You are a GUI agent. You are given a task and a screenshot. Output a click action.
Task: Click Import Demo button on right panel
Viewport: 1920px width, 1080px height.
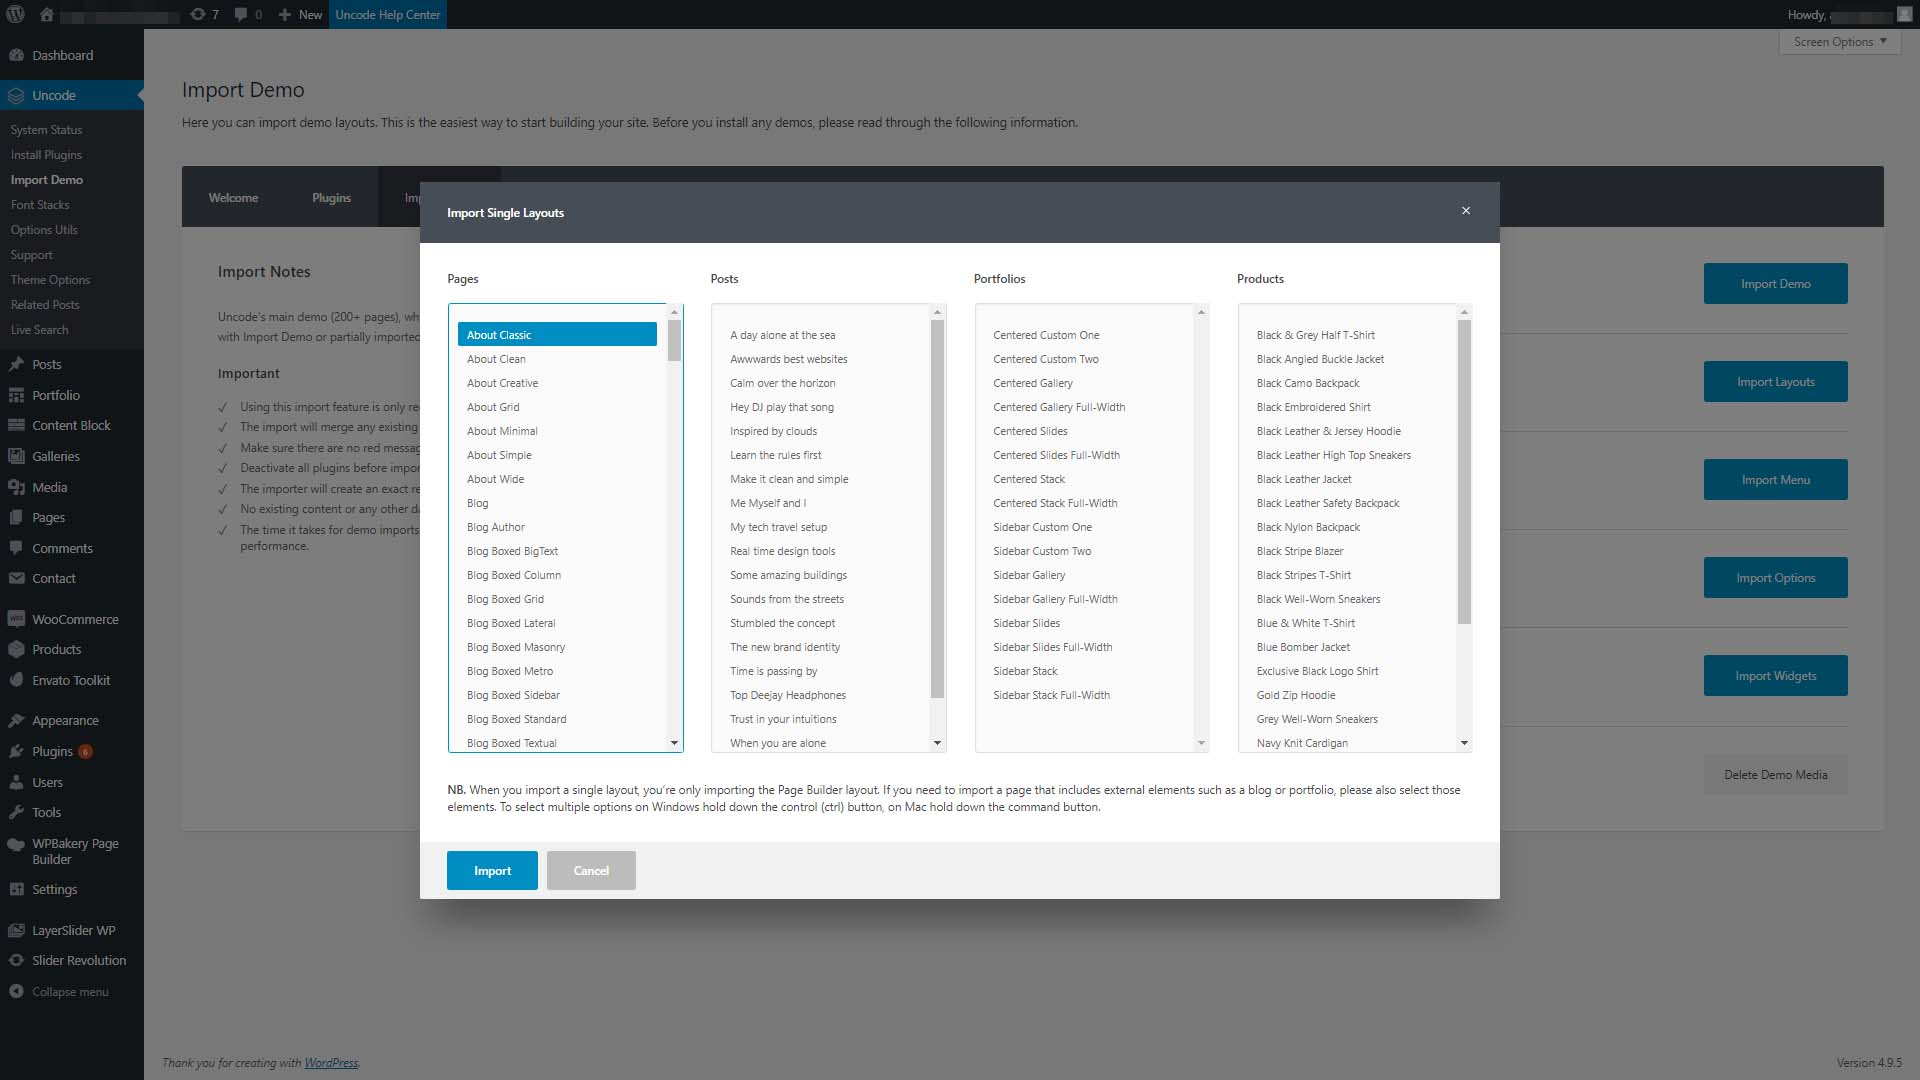[x=1778, y=284]
